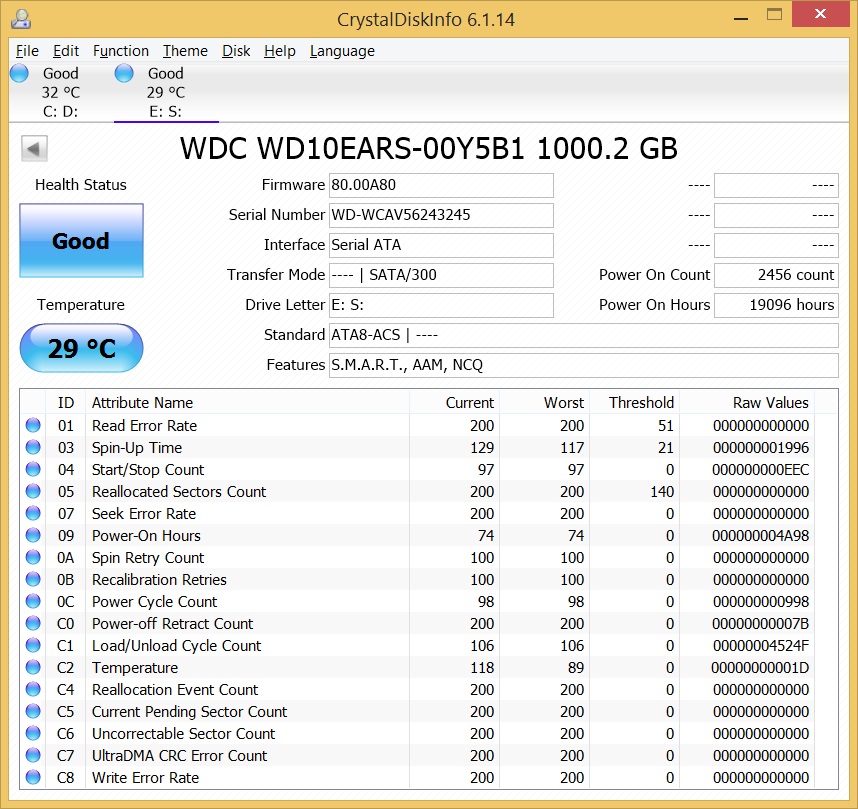Click status orb for Power-On Hours row
The height and width of the screenshot is (809, 858).
(x=33, y=535)
